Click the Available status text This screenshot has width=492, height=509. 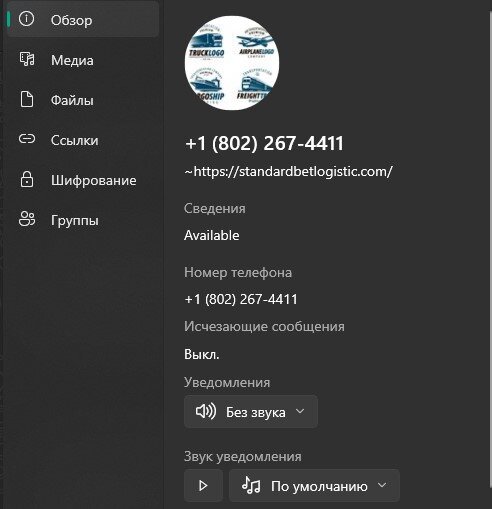coord(212,235)
